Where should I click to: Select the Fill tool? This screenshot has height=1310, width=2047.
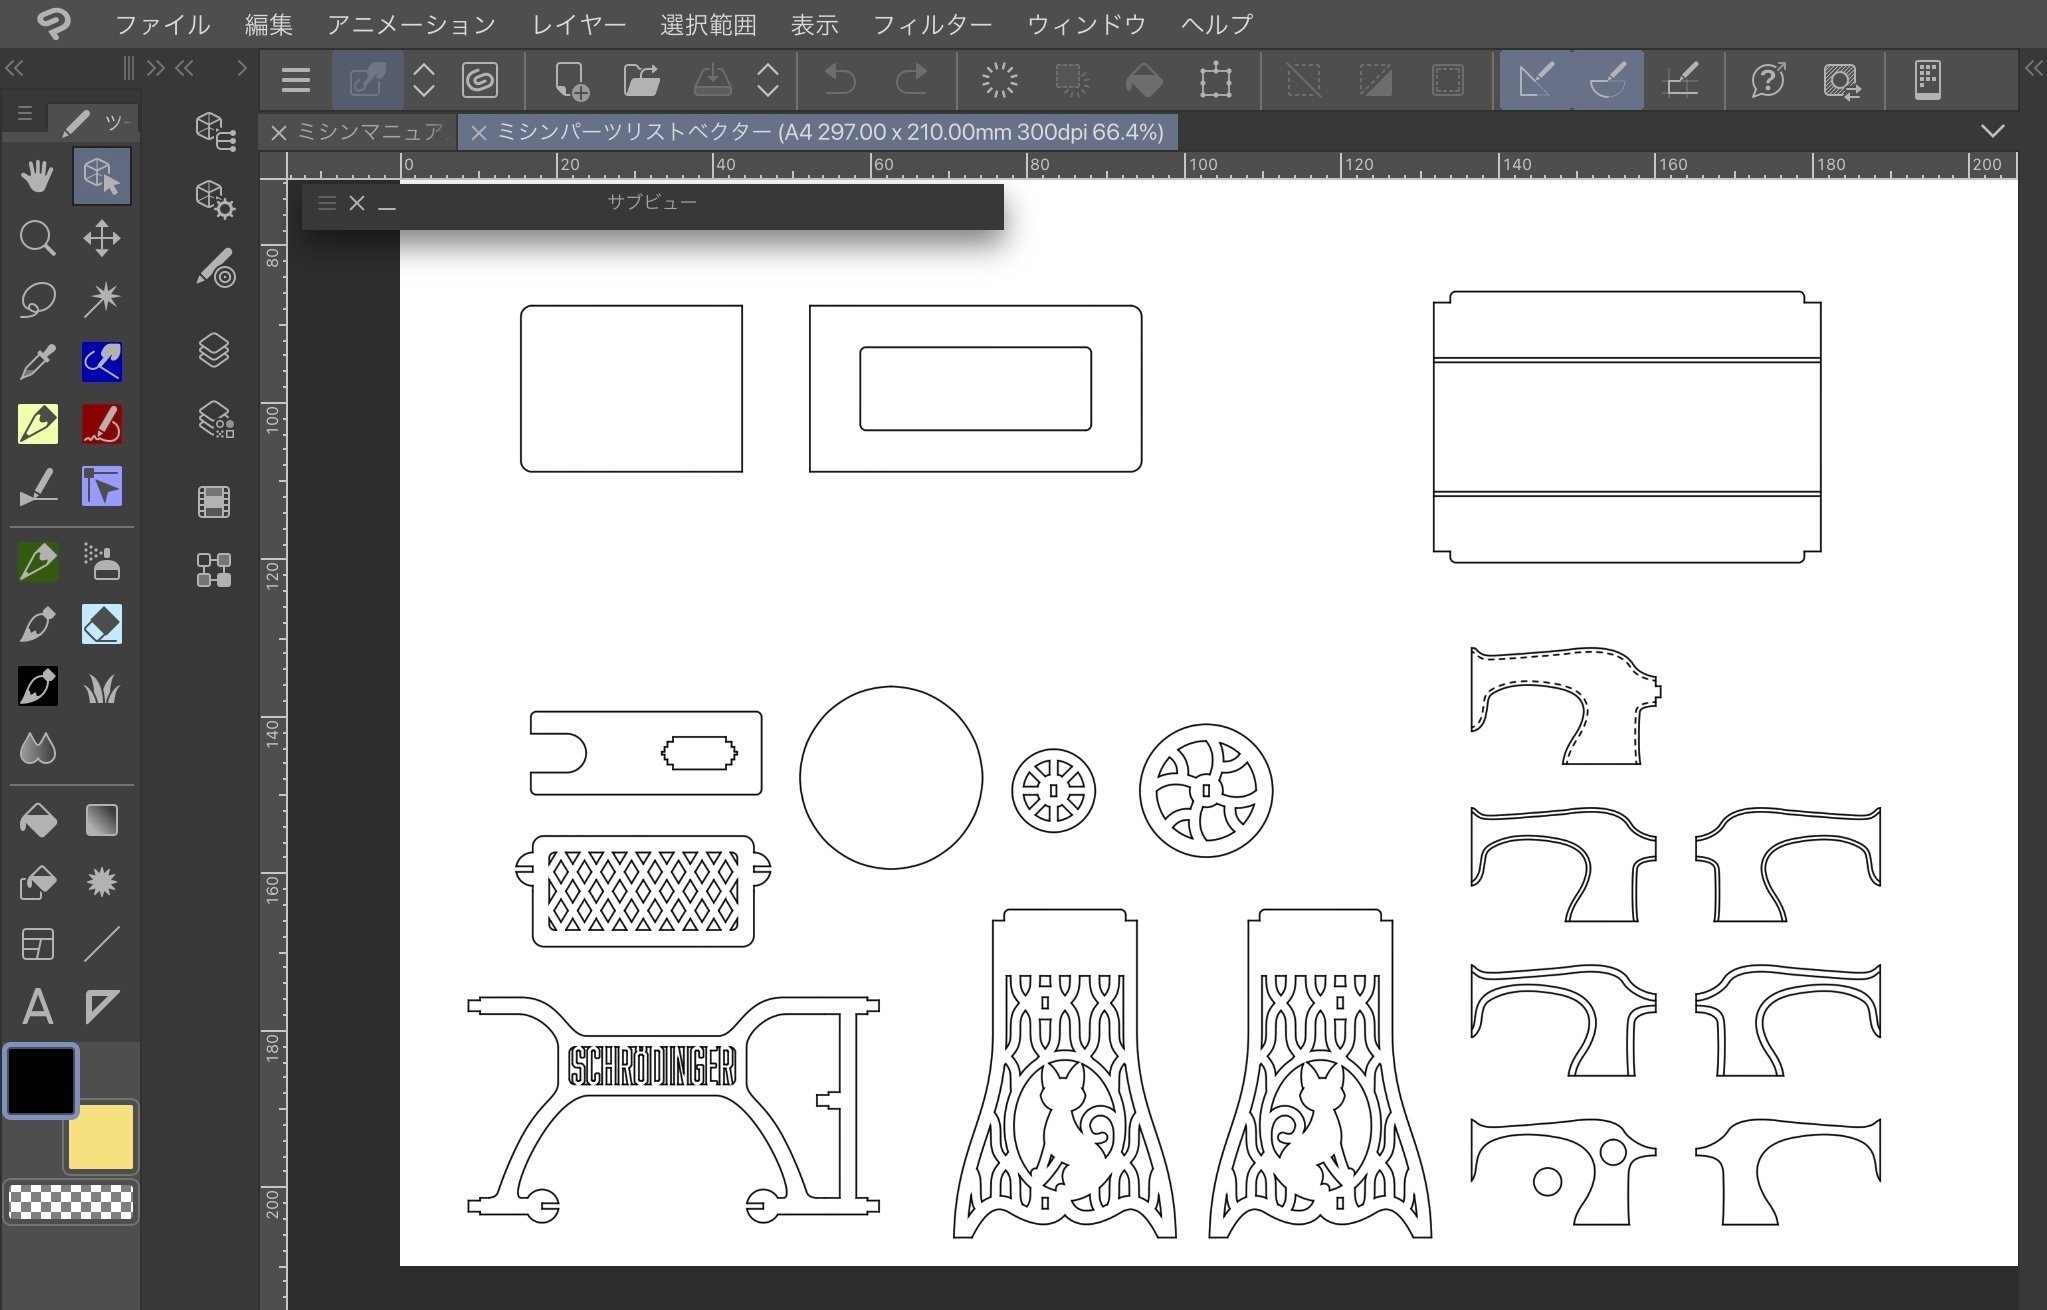[38, 820]
